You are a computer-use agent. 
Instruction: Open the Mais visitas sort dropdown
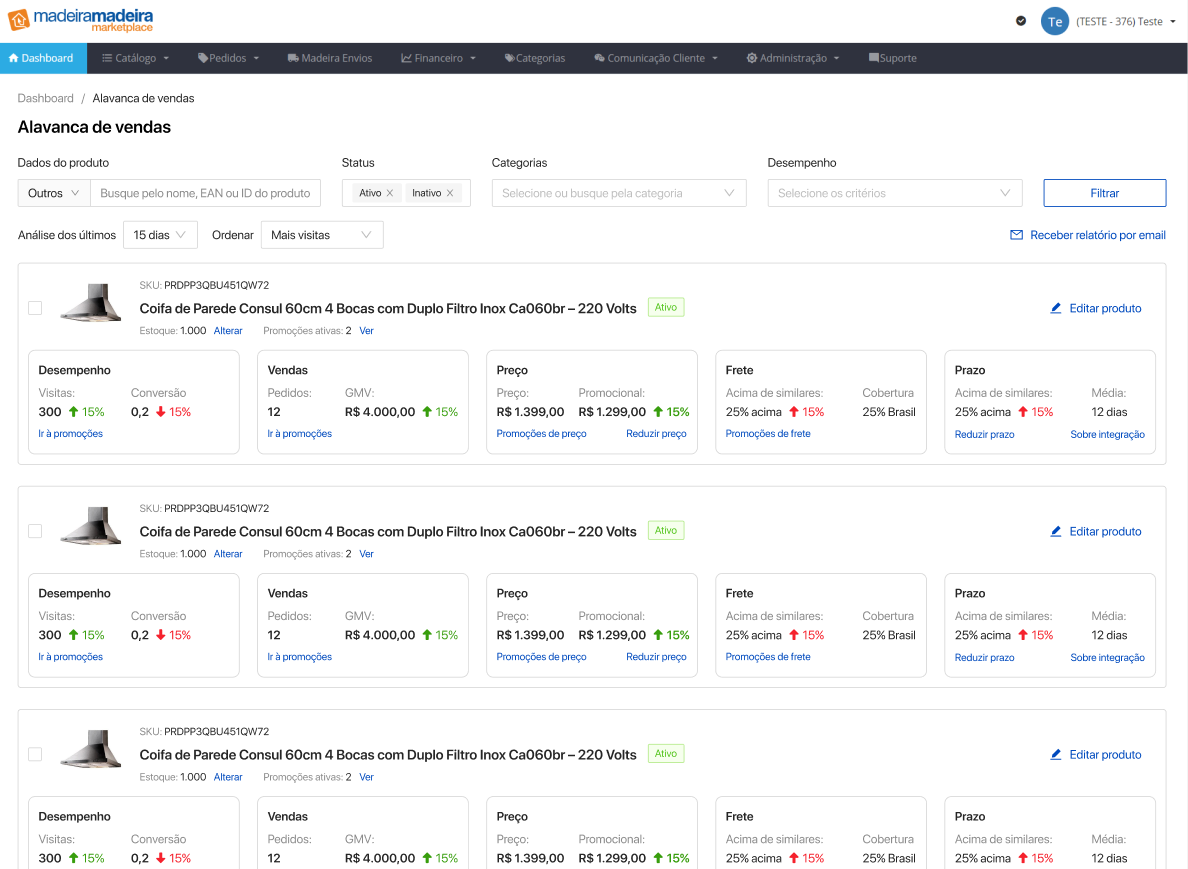click(321, 235)
